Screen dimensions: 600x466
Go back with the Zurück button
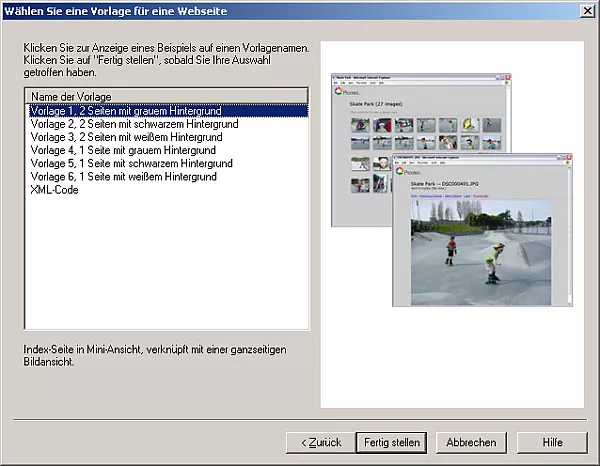(317, 442)
